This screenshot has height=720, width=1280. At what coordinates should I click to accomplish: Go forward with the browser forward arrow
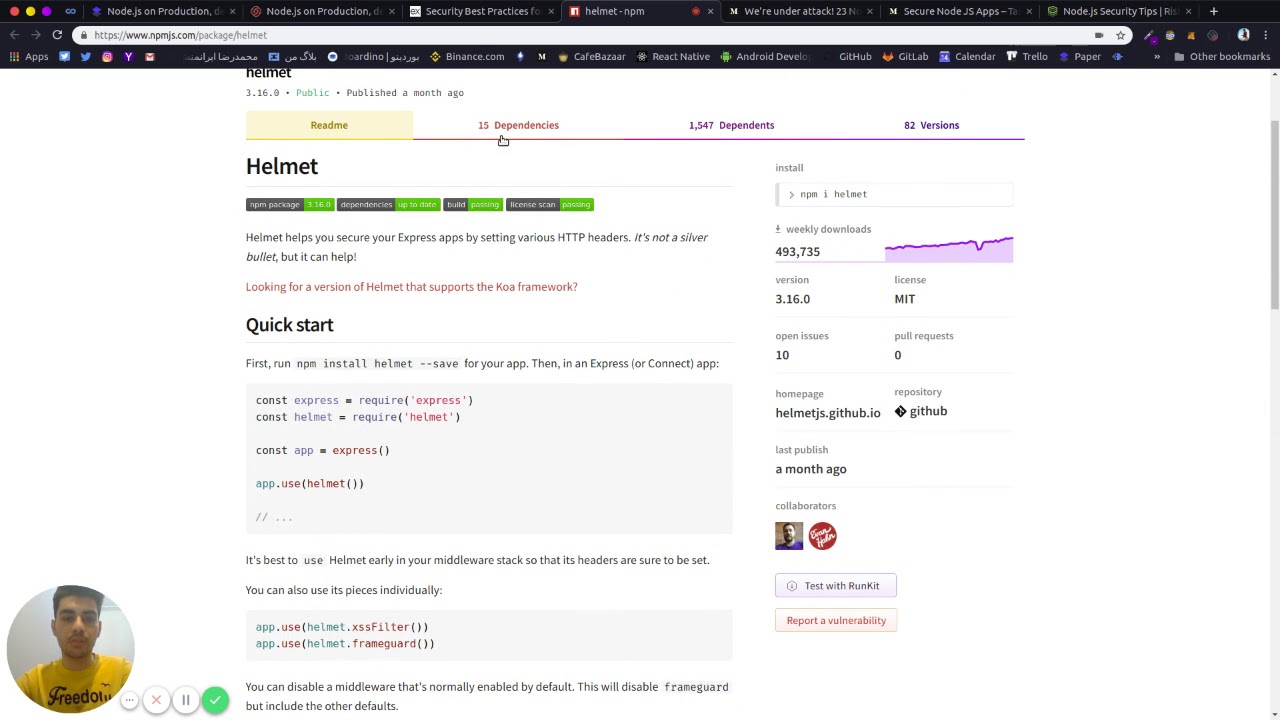(36, 35)
